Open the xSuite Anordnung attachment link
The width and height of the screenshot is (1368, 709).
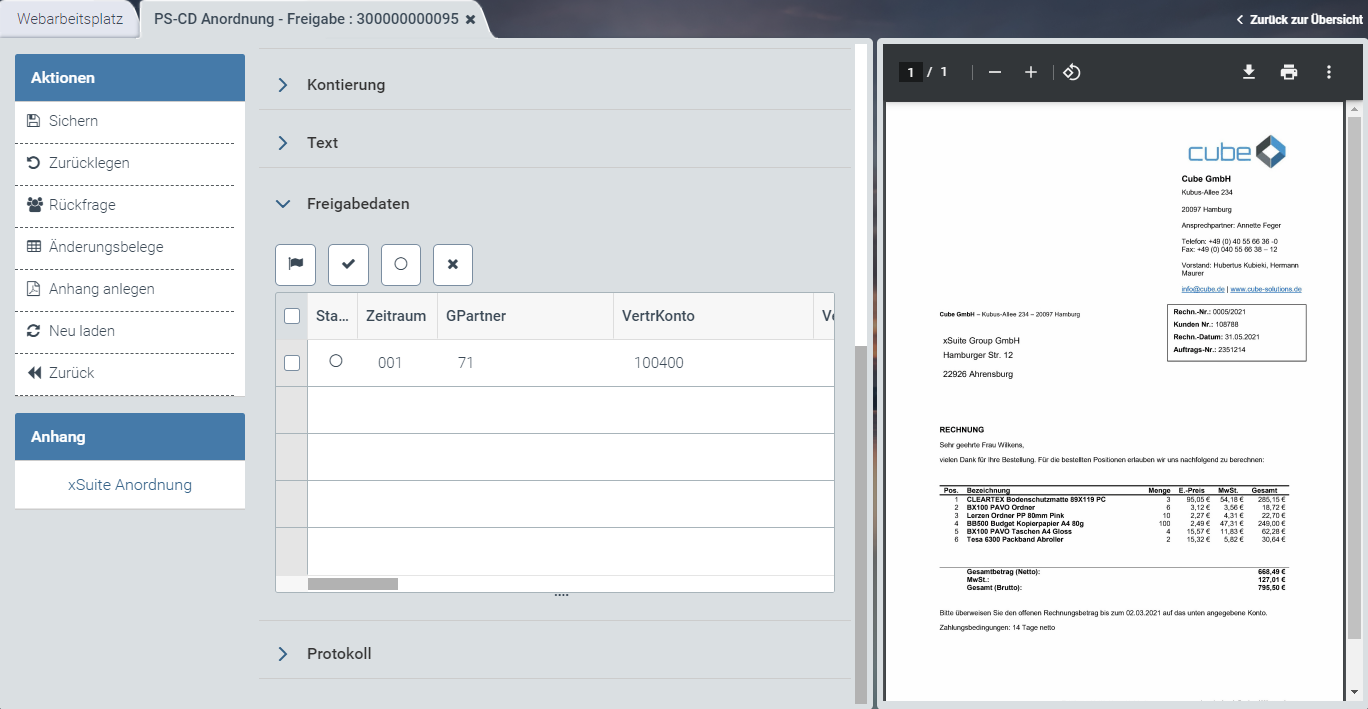(130, 485)
